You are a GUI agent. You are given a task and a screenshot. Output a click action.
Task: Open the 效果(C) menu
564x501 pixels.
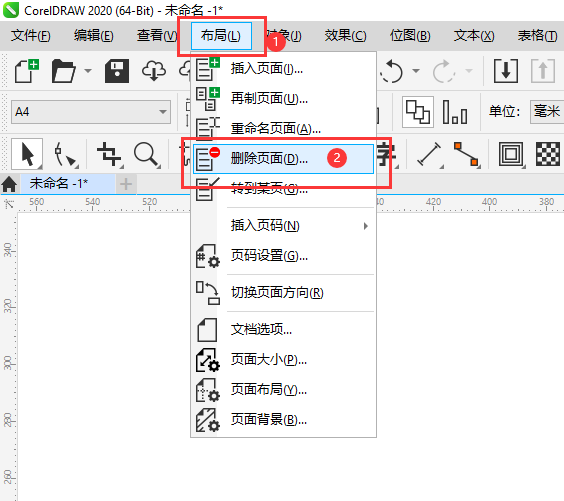click(345, 36)
